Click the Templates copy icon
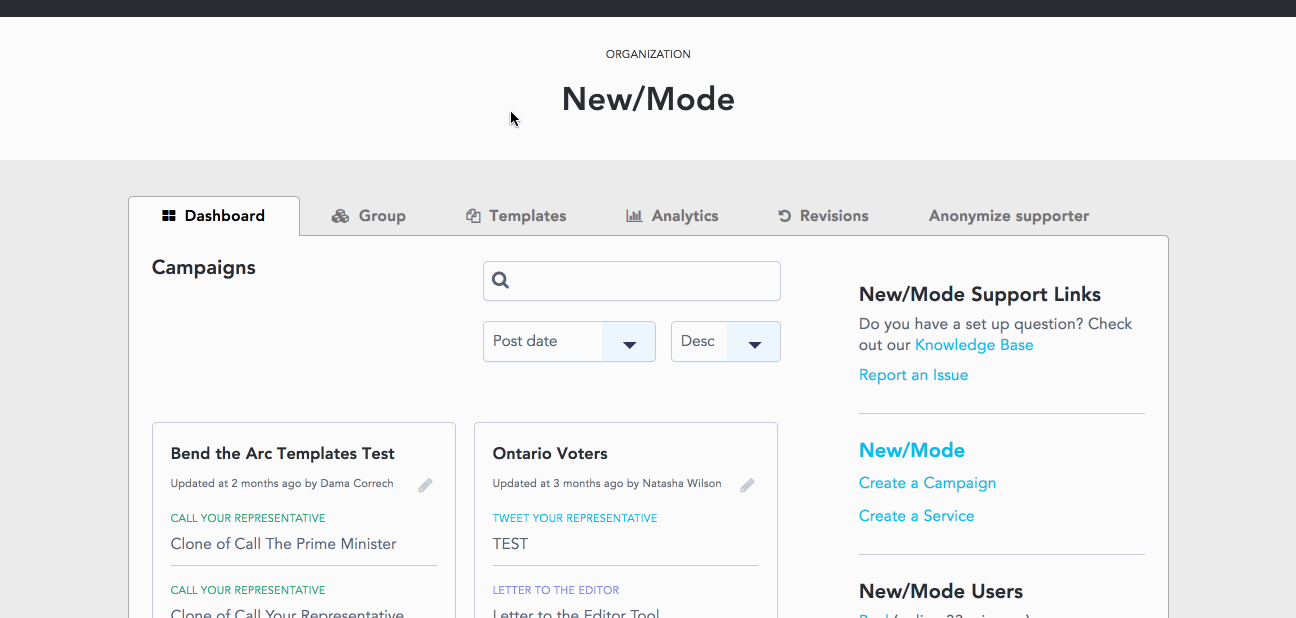The width and height of the screenshot is (1296, 618). 473,216
